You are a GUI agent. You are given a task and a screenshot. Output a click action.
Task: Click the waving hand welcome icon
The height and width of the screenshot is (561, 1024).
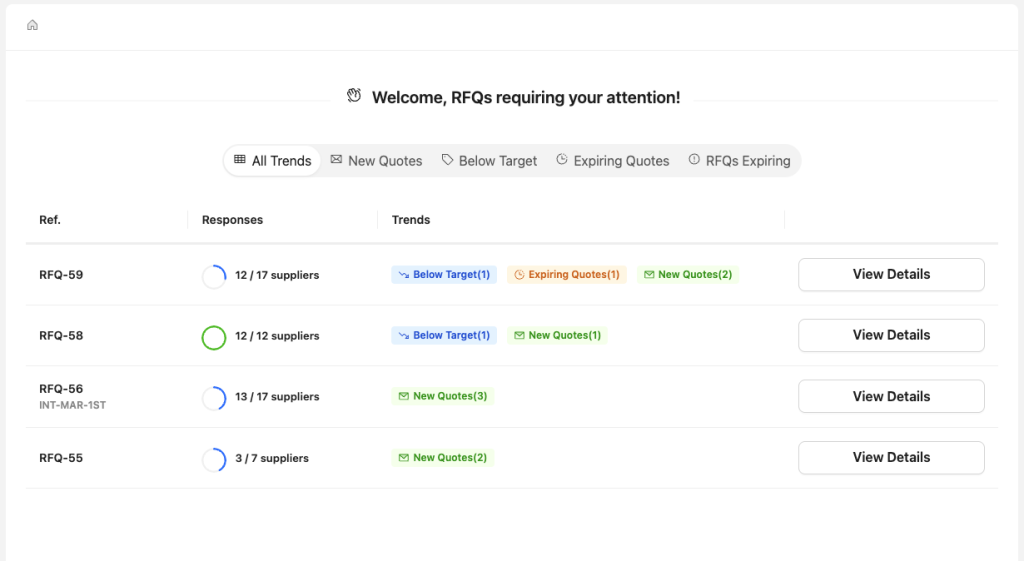[x=354, y=96]
